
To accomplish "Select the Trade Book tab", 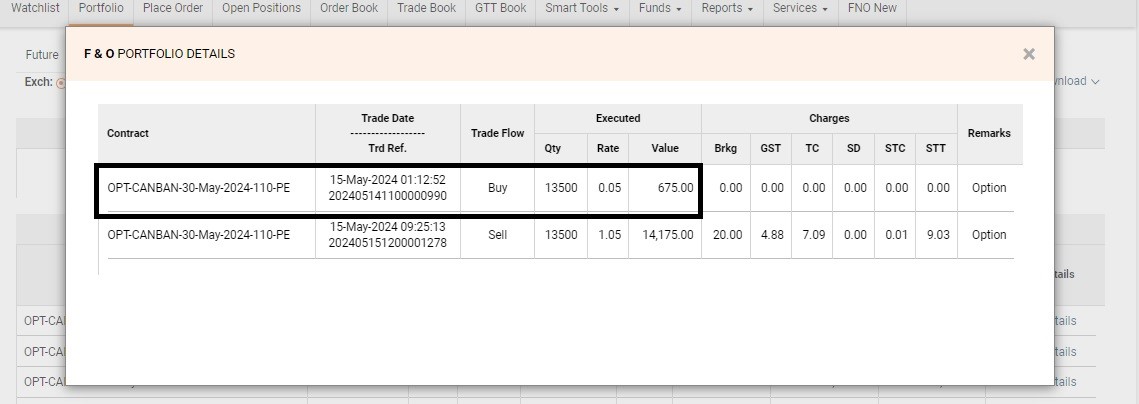I will (x=426, y=8).
